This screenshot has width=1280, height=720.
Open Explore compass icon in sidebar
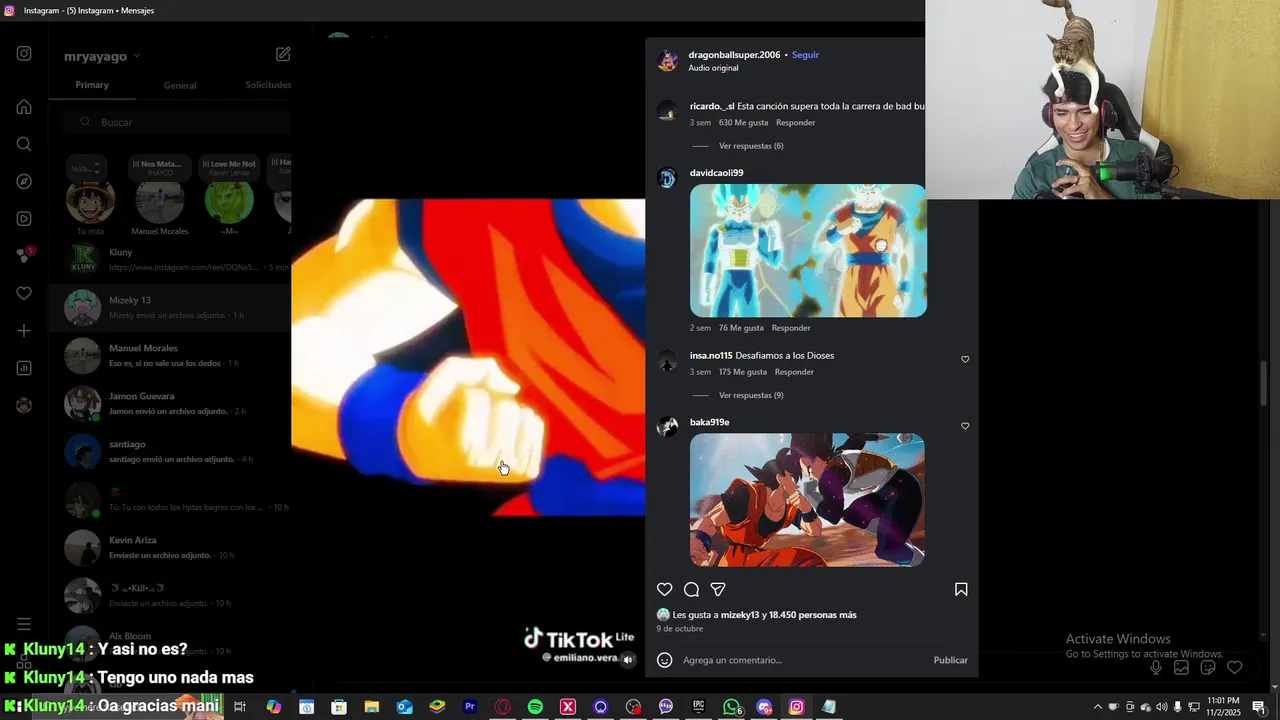pos(24,181)
